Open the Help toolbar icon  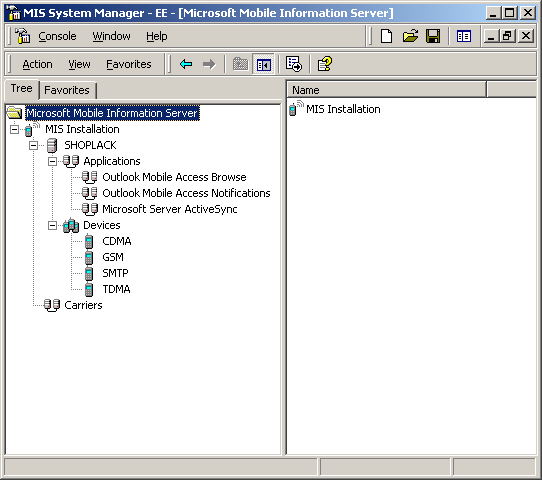(325, 64)
